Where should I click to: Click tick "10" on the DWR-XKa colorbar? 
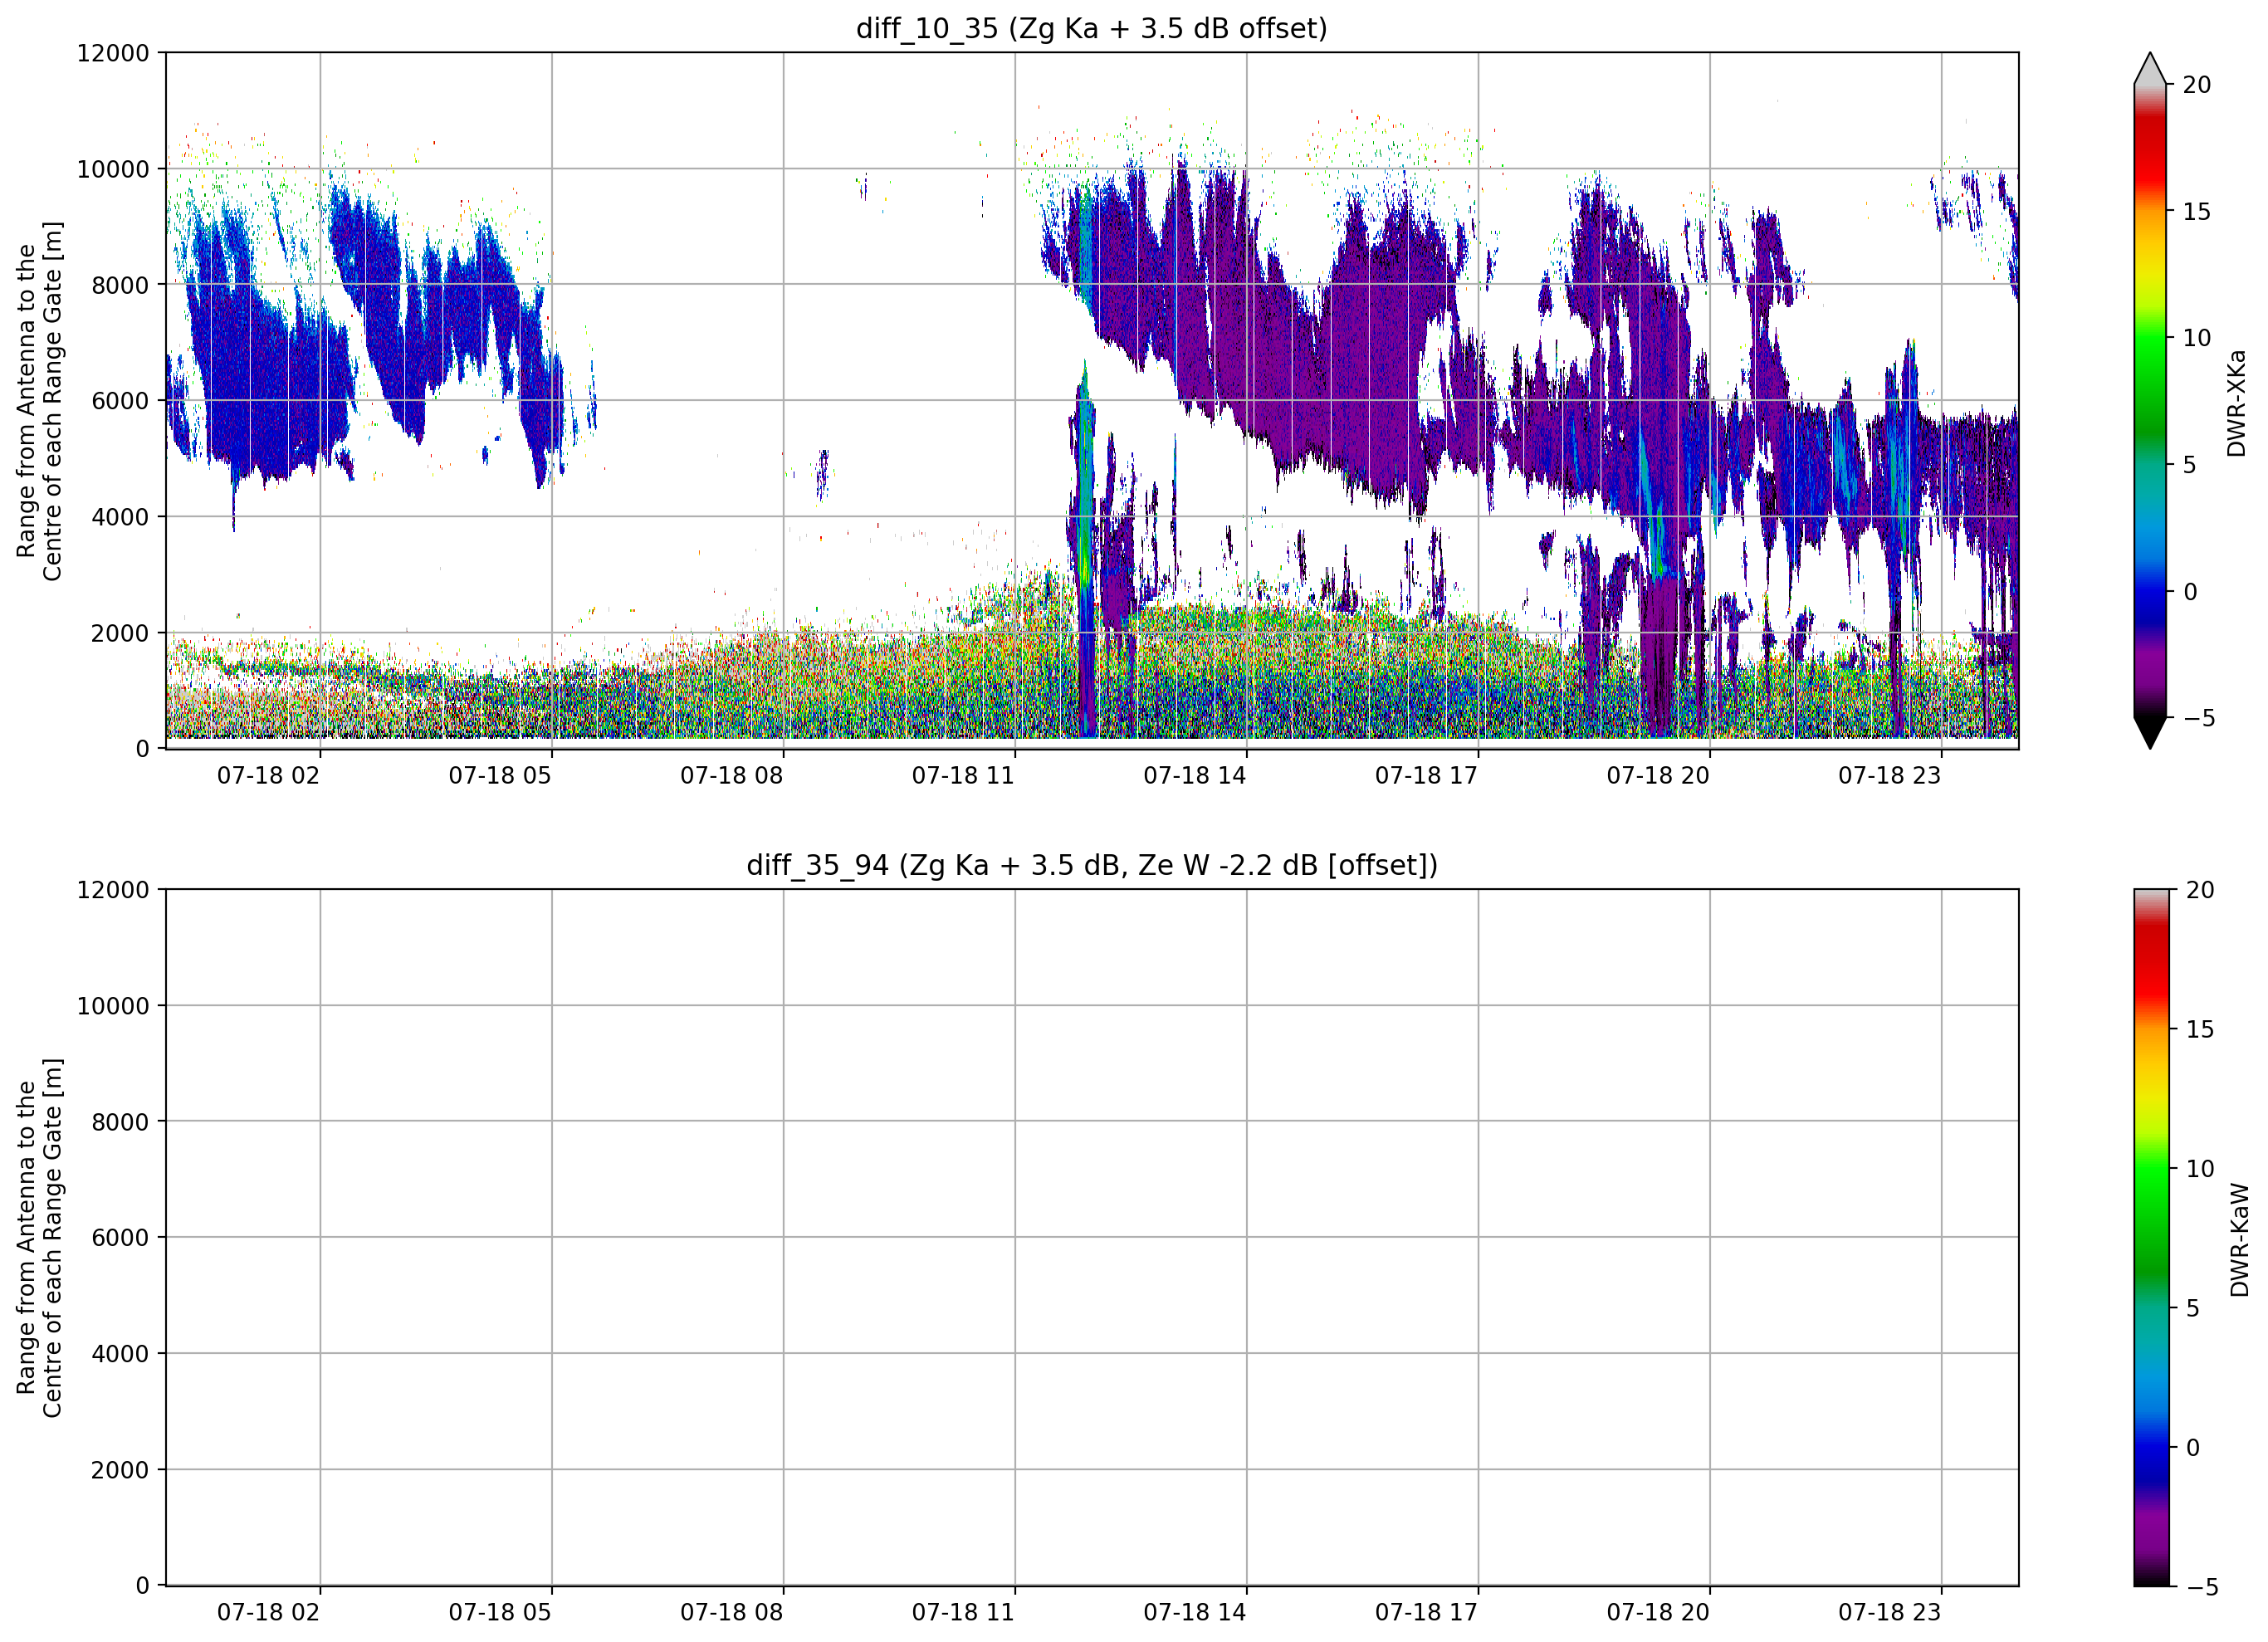pyautogui.click(x=2197, y=338)
